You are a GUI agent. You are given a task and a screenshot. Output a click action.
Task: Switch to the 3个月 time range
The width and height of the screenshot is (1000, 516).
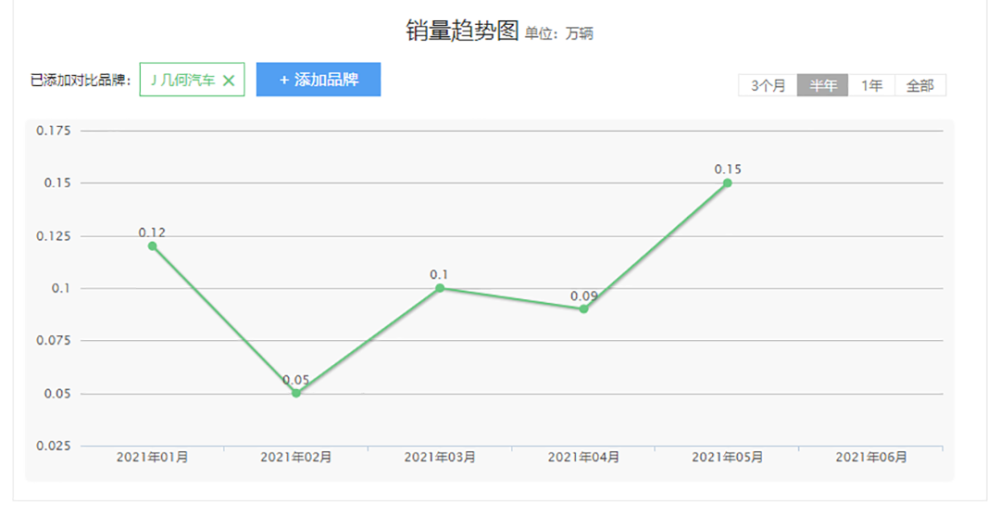(768, 85)
